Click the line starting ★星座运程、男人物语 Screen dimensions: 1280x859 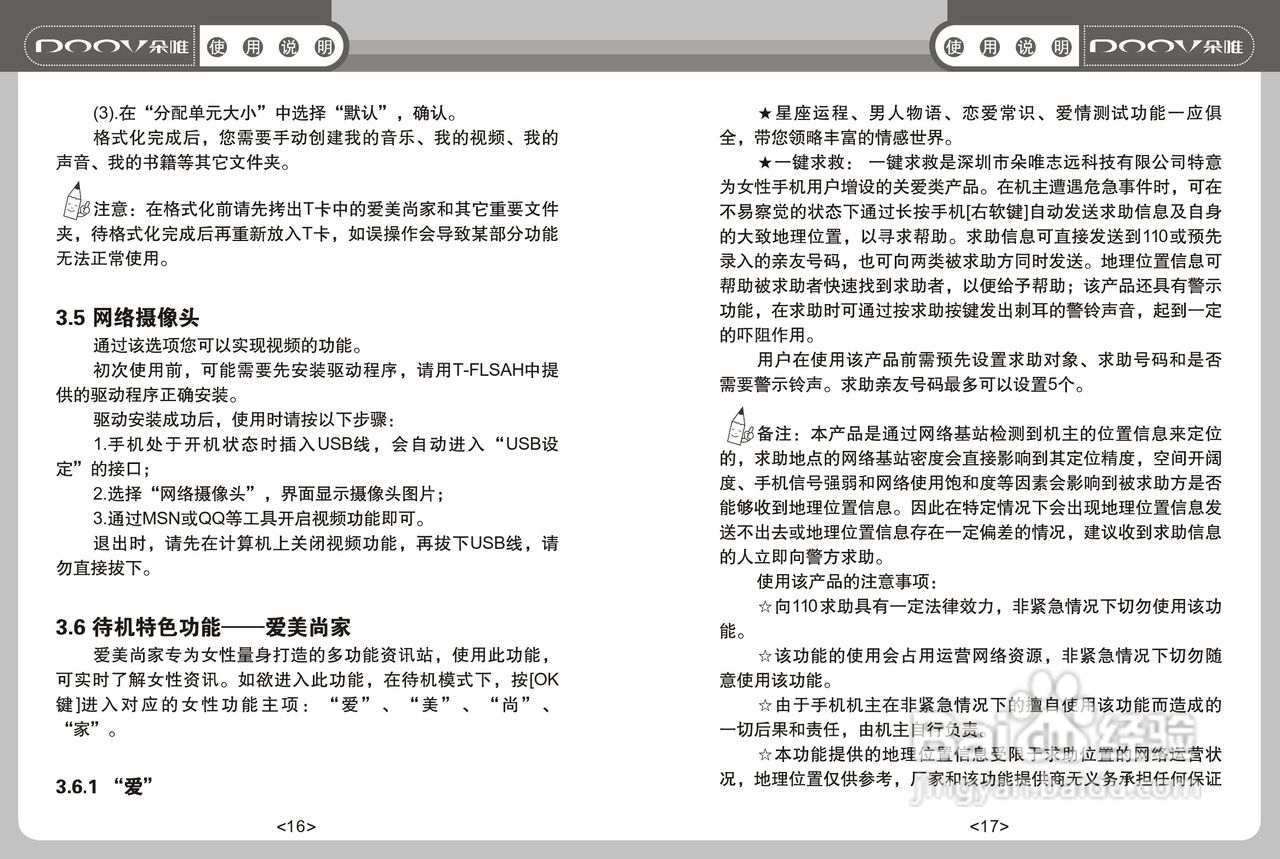990,113
